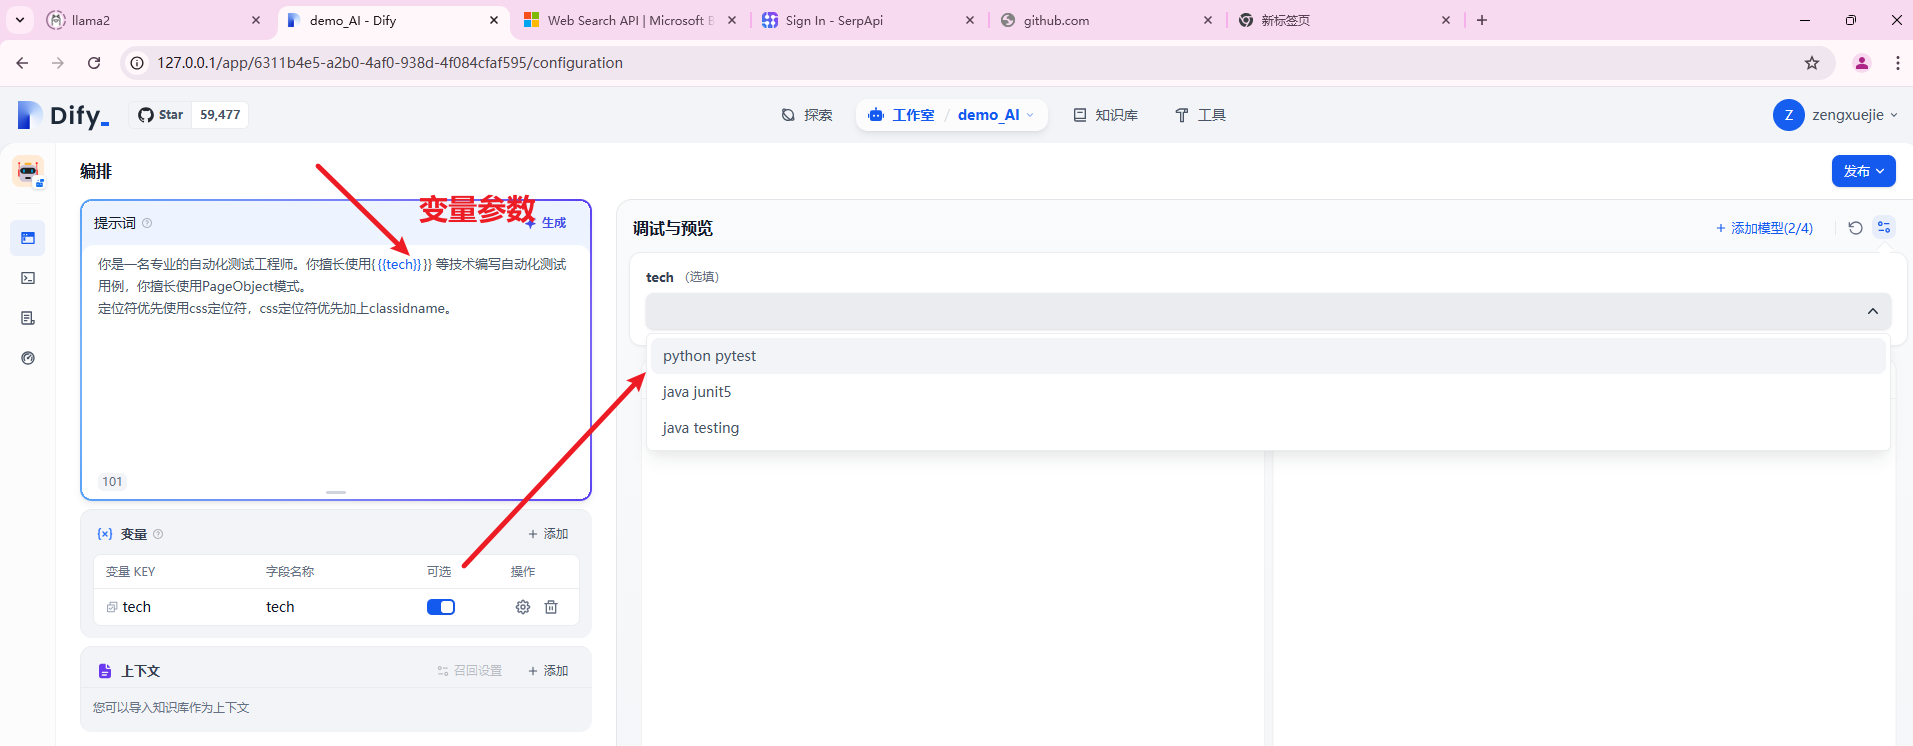Image resolution: width=1913 pixels, height=746 pixels.
Task: Toggle the optional switch for tech variable
Action: [x=441, y=607]
